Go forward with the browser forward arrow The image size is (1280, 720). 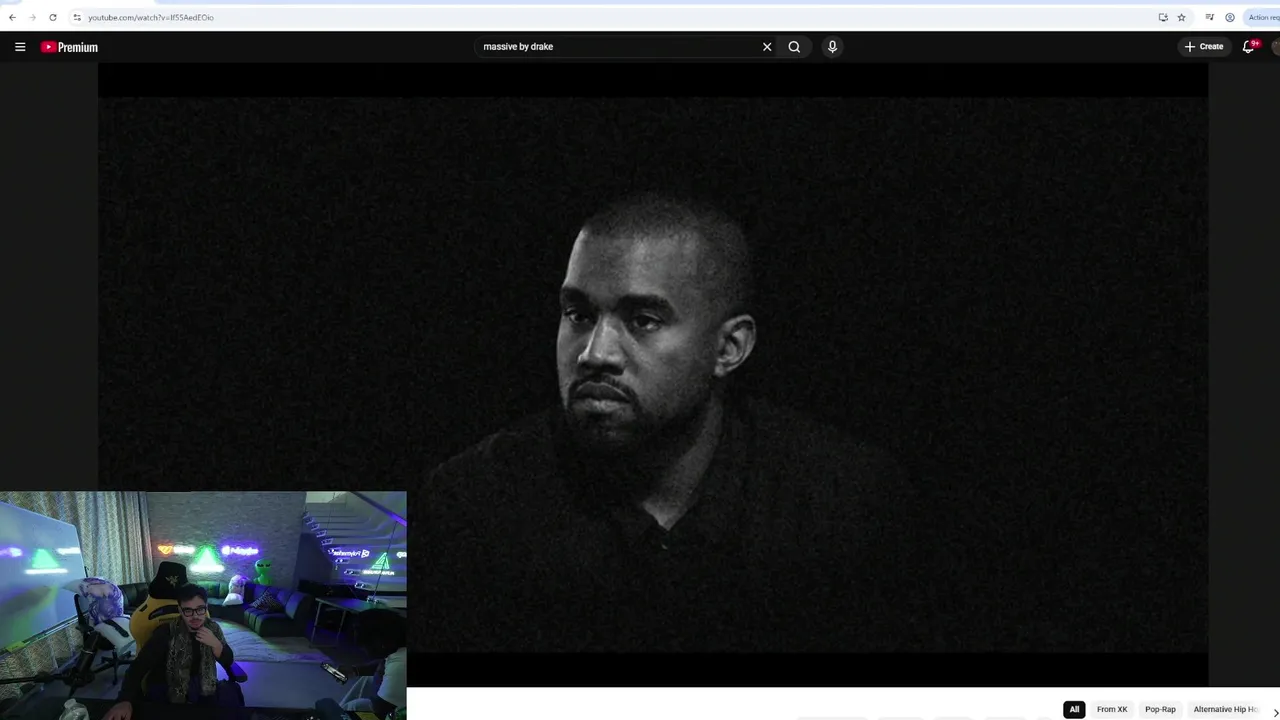click(32, 17)
